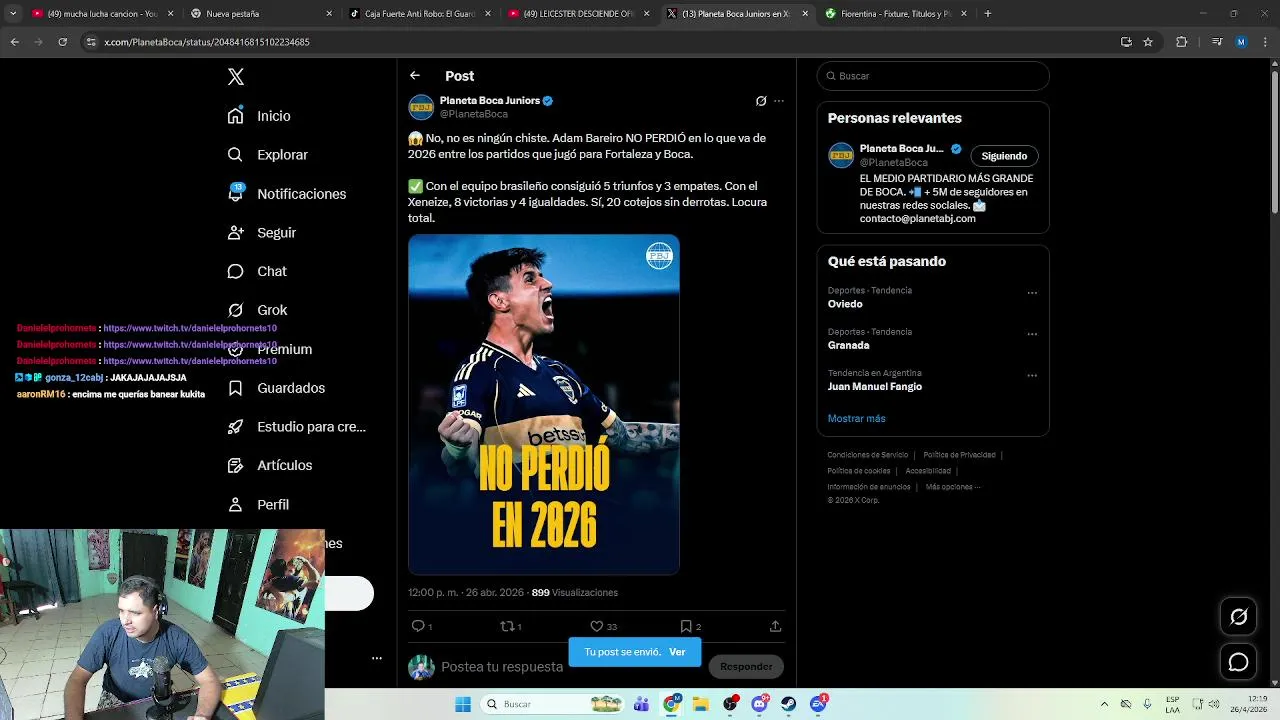This screenshot has height=720, width=1280.
Task: Open Artículos in the sidebar
Action: pyautogui.click(x=270, y=465)
